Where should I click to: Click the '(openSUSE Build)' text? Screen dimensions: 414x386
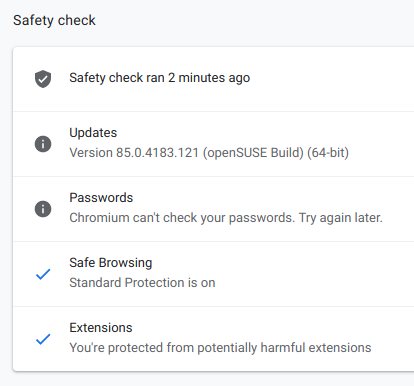point(253,153)
